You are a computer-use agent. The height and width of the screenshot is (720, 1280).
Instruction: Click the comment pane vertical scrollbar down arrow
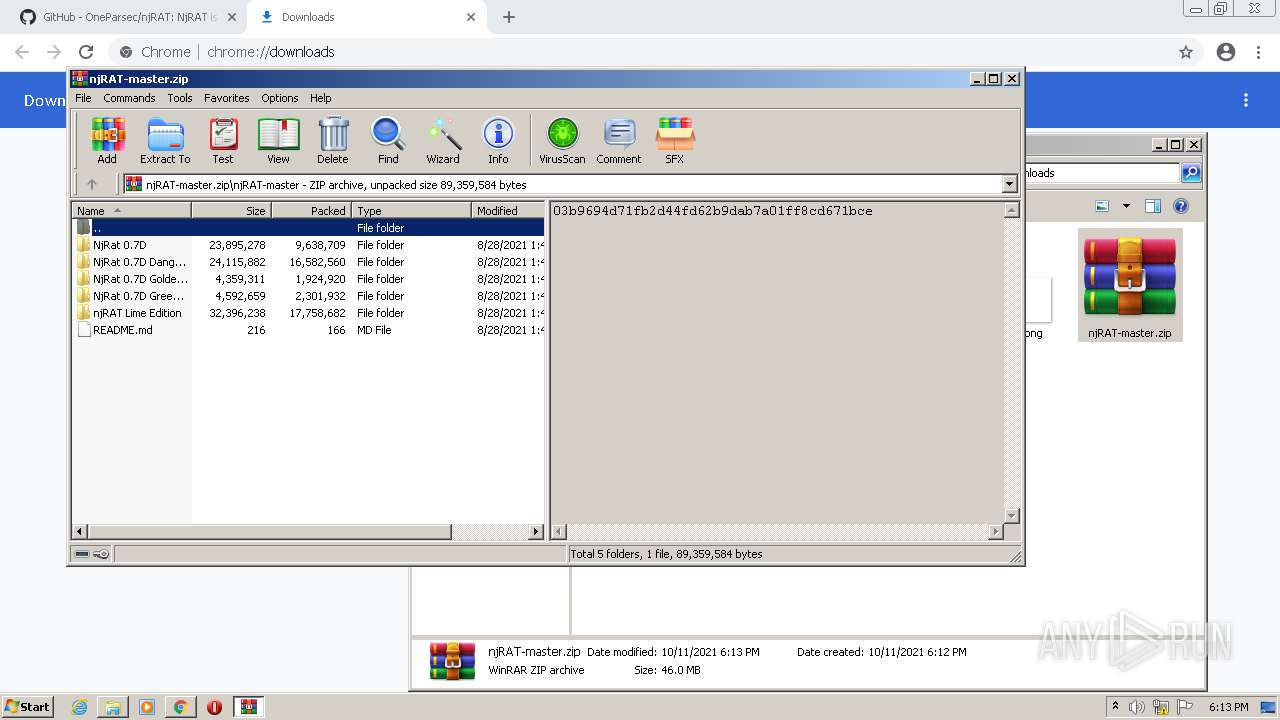click(1011, 516)
